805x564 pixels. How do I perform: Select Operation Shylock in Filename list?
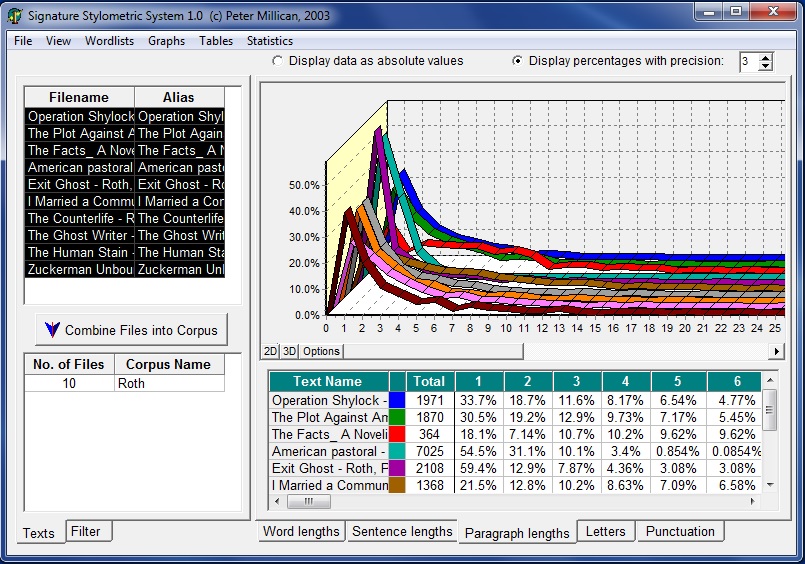coord(80,116)
